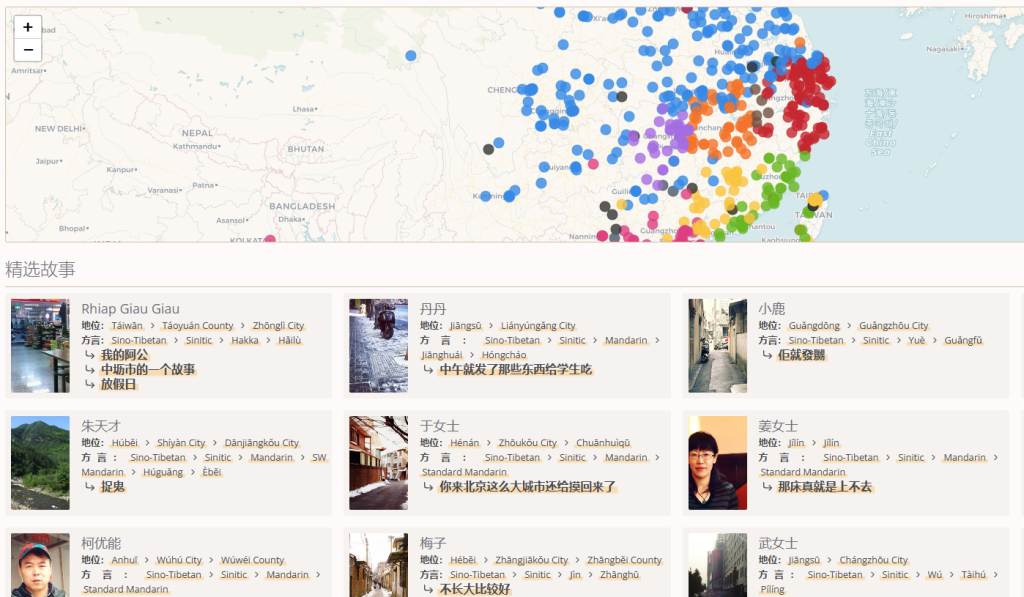
Task: Click Dānjiāngkǒu City link
Action: (262, 443)
